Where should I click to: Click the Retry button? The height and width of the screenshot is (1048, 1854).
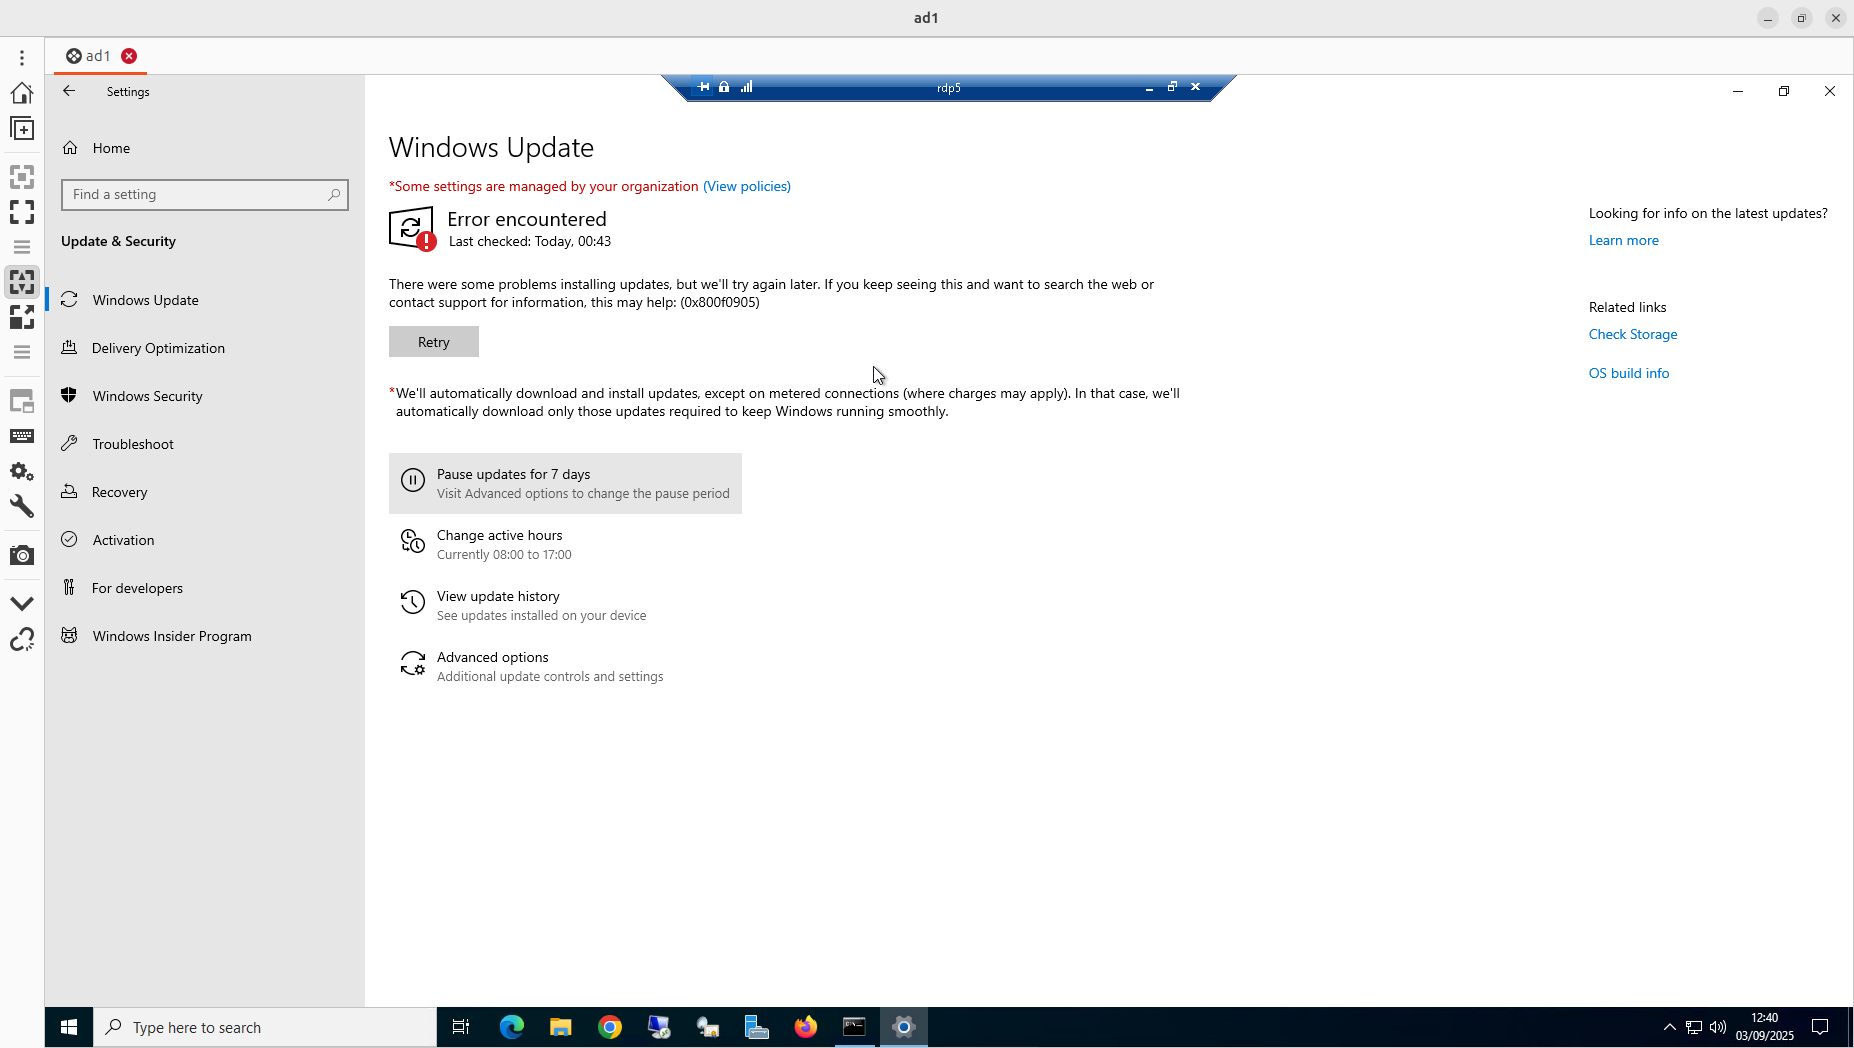coord(433,342)
